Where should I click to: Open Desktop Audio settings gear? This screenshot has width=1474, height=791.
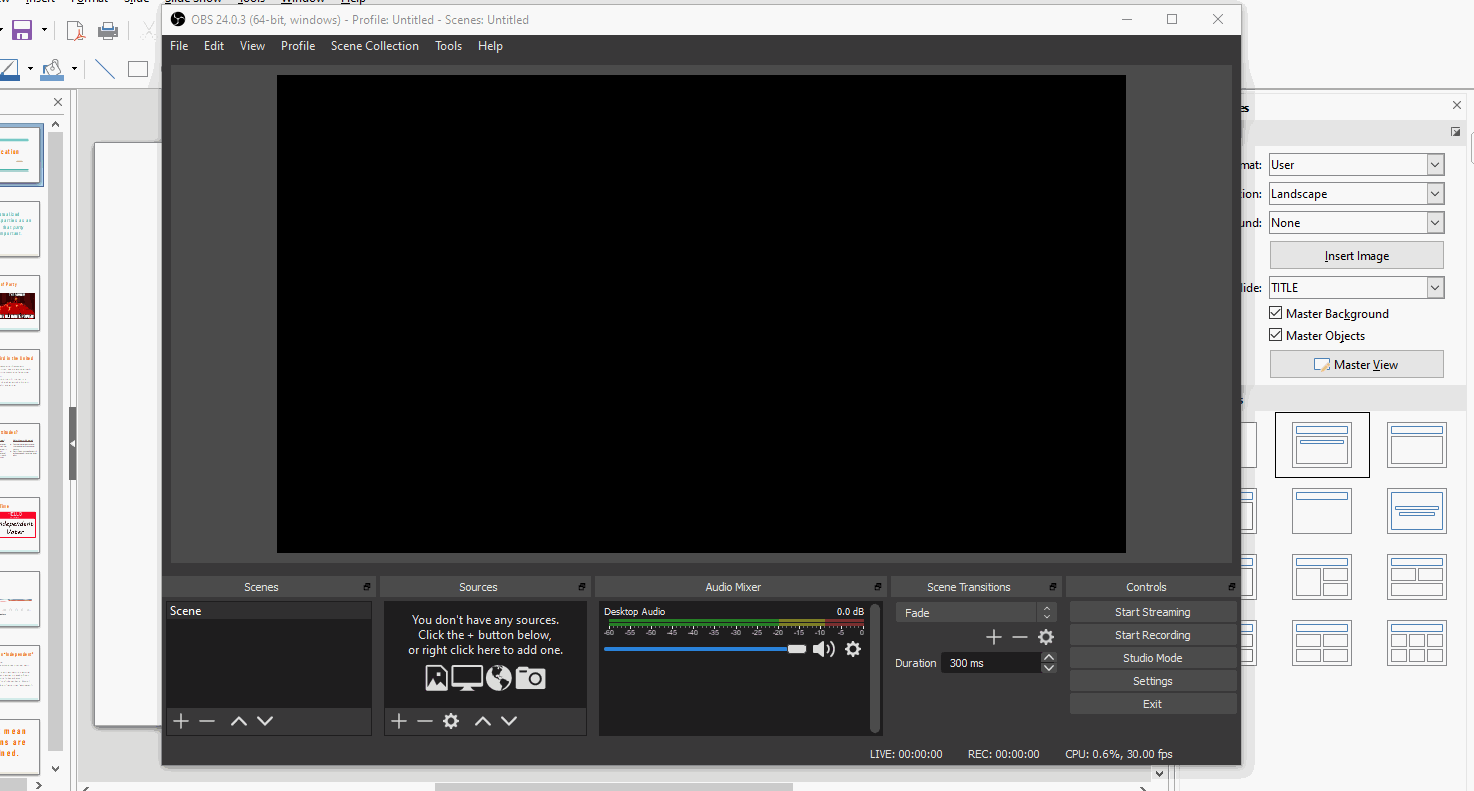853,649
